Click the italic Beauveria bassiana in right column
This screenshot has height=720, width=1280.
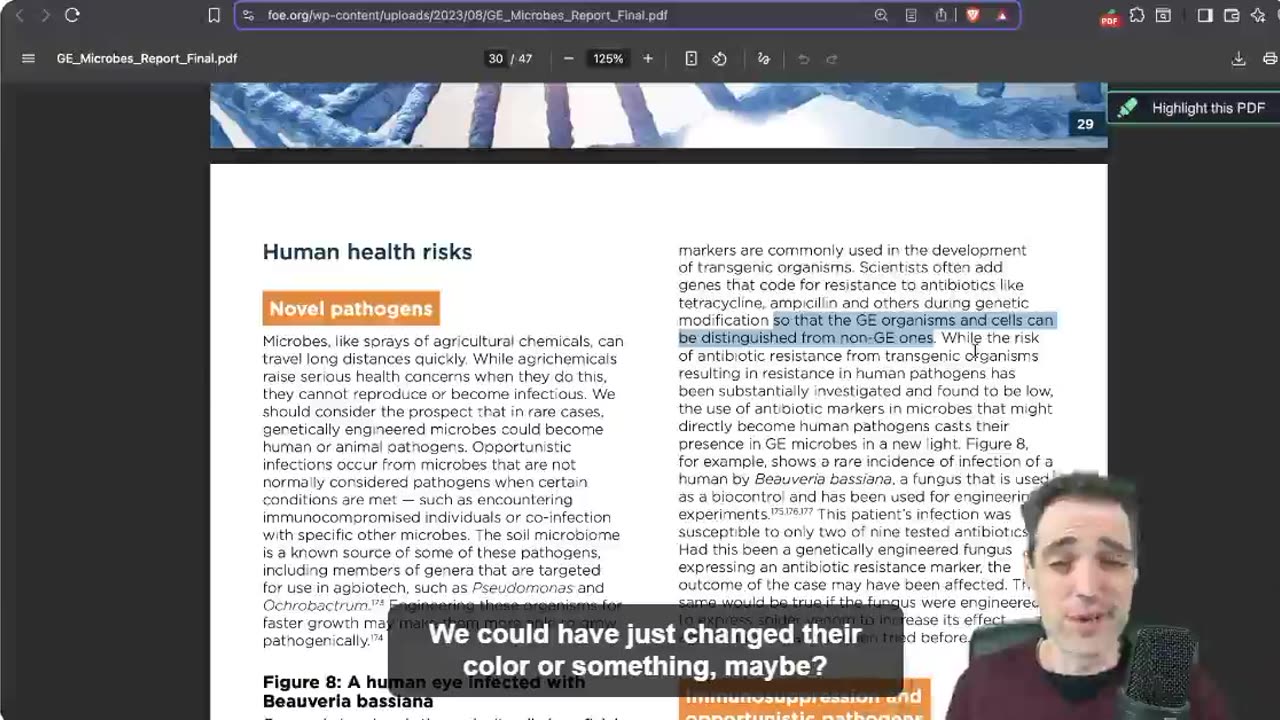[823, 479]
